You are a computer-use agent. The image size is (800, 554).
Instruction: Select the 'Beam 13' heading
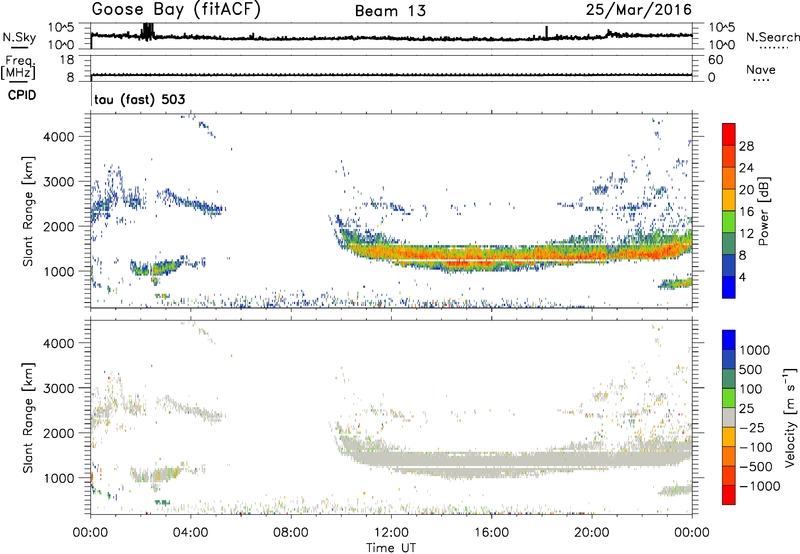click(x=390, y=11)
